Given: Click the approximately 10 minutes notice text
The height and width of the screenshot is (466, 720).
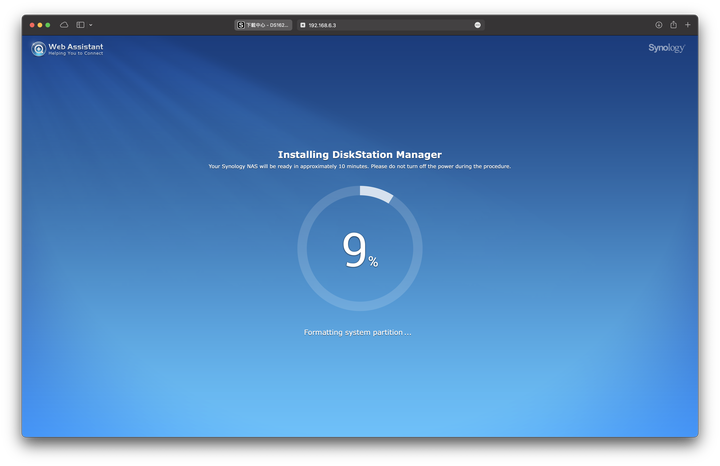Looking at the screenshot, I should [x=360, y=166].
